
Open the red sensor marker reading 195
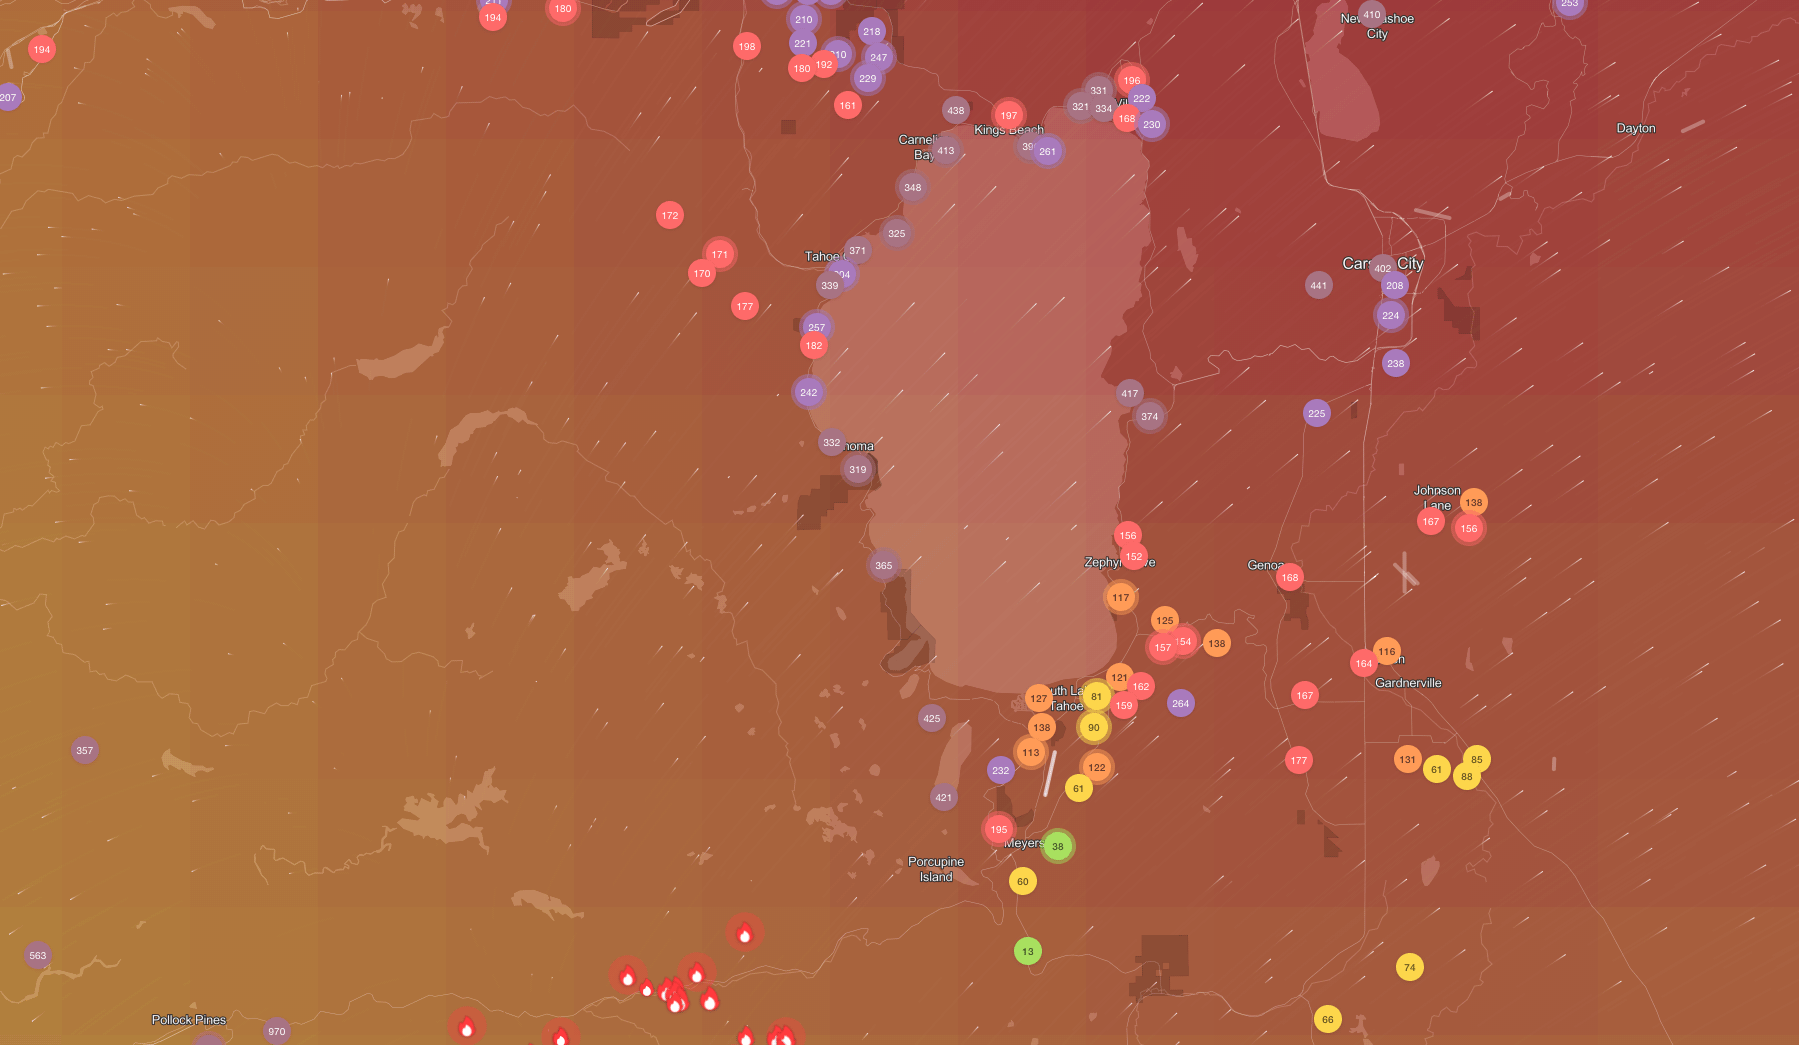pos(999,829)
